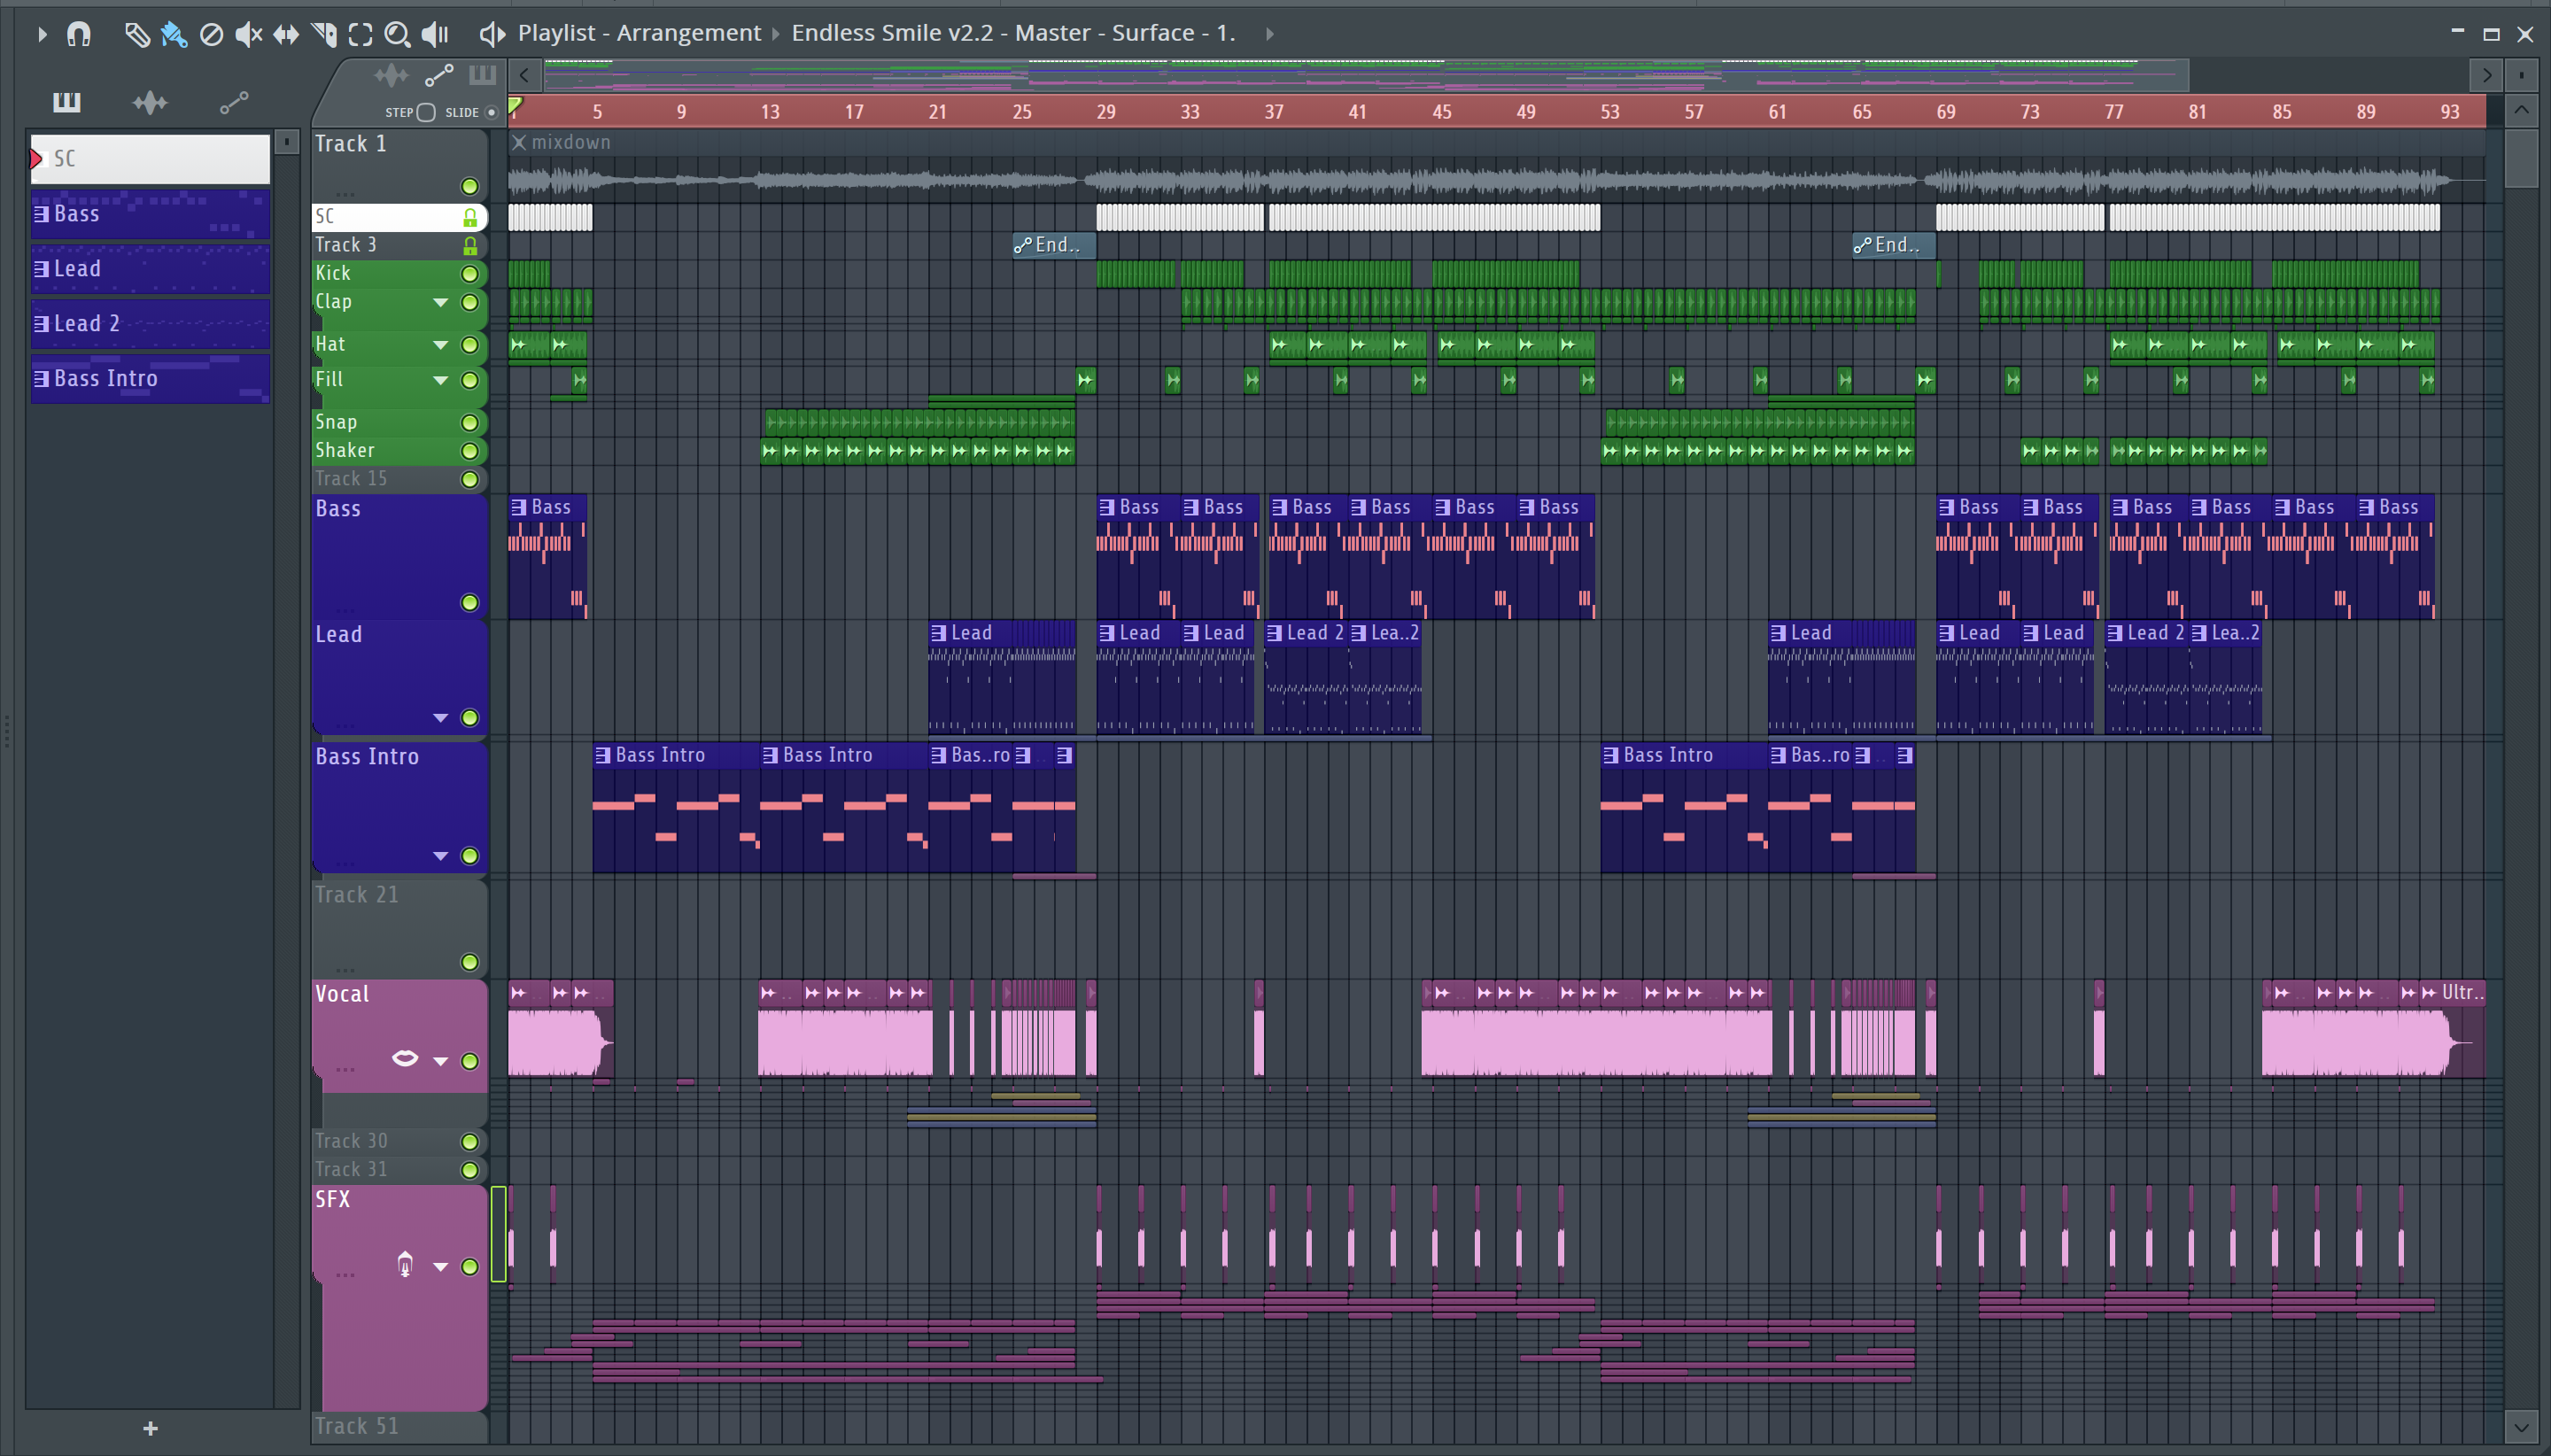Show audio clips in the picker panel

pos(150,102)
